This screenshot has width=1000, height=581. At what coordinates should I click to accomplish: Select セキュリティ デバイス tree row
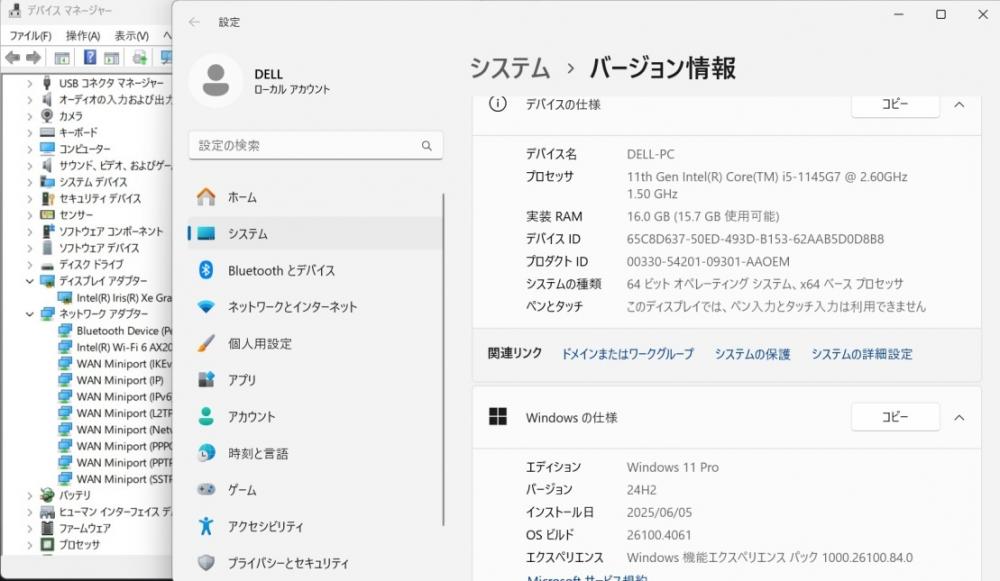coord(91,199)
